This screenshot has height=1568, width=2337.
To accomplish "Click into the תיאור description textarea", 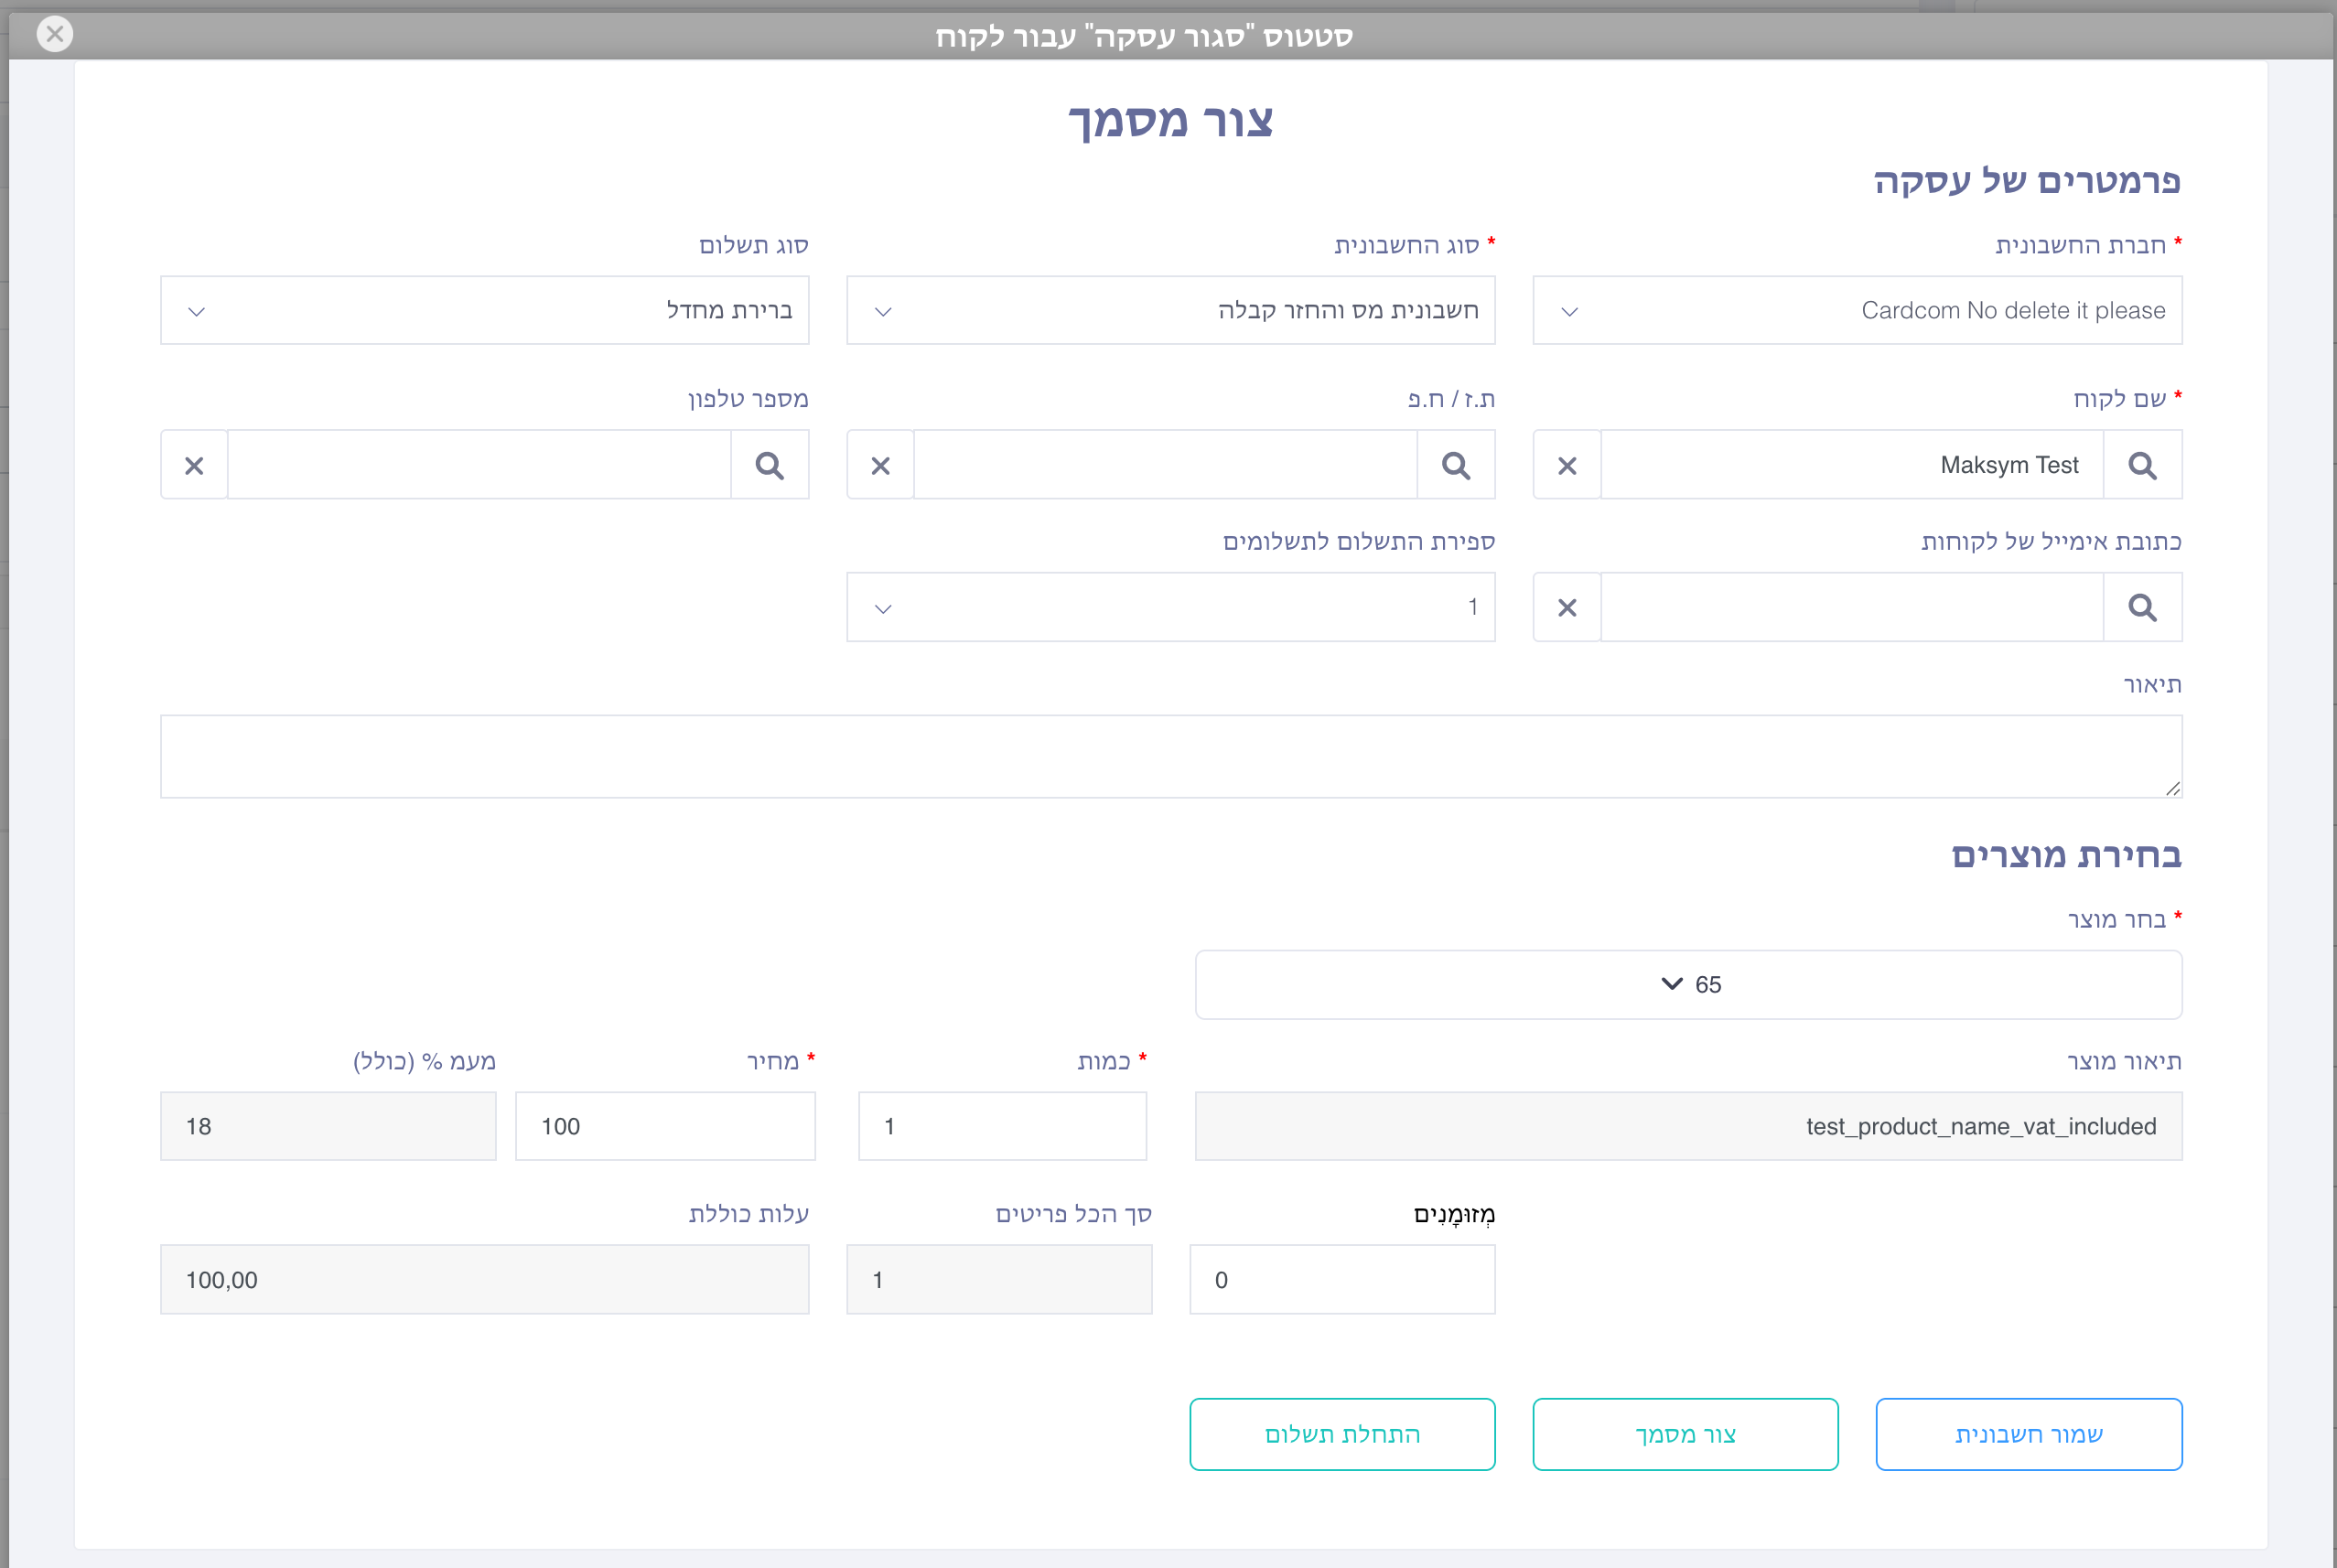I will coord(1171,756).
